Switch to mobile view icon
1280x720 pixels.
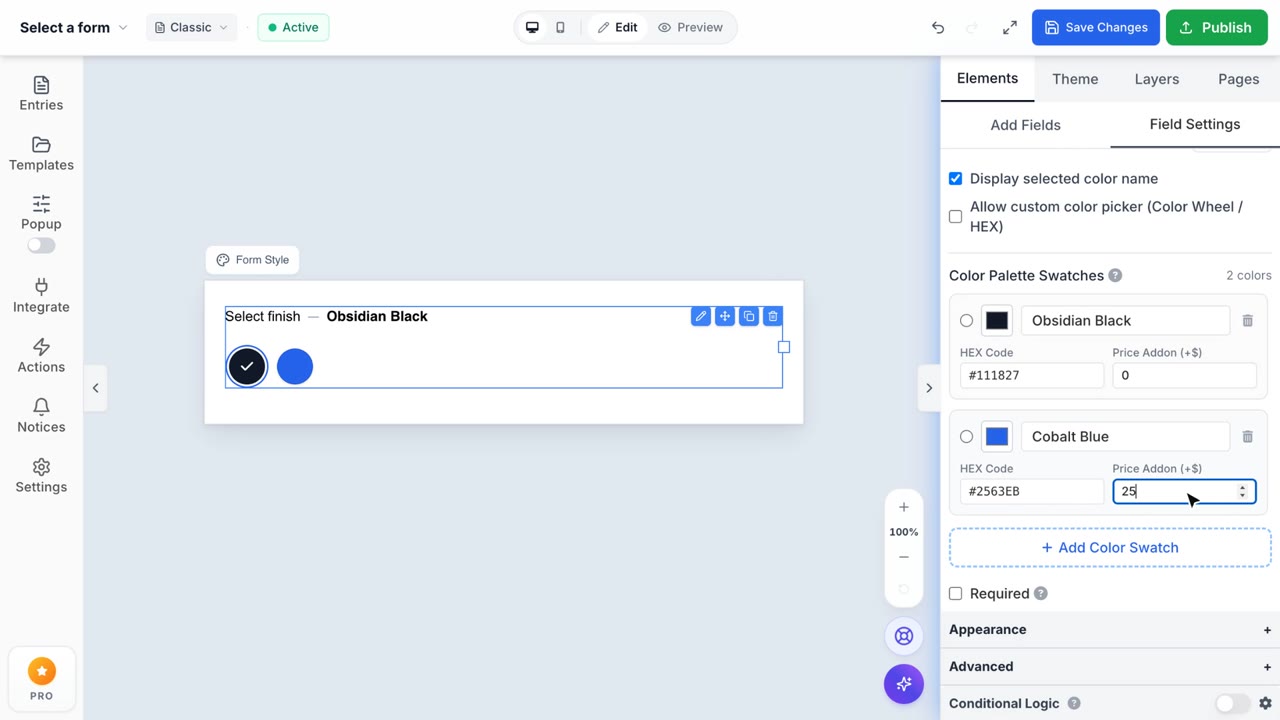tap(560, 27)
